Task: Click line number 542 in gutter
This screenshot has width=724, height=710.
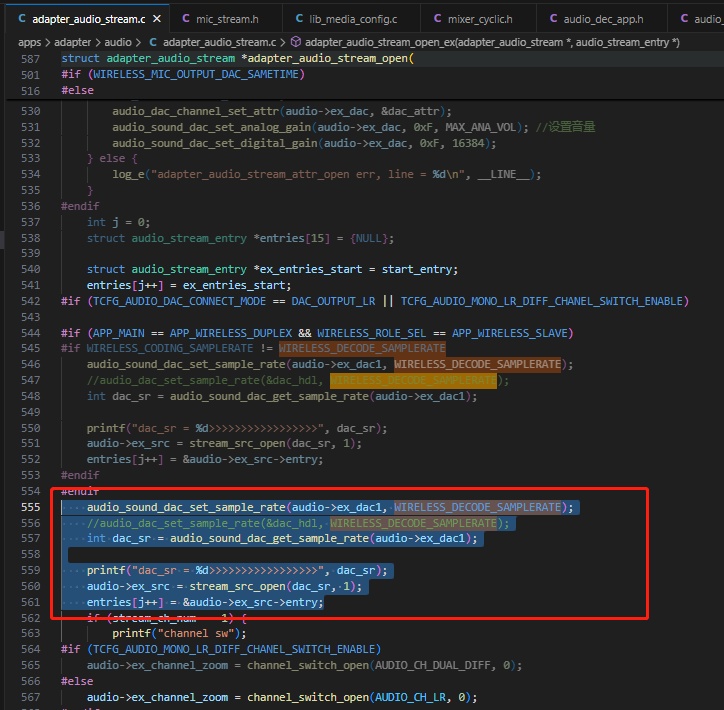Action: [30, 301]
